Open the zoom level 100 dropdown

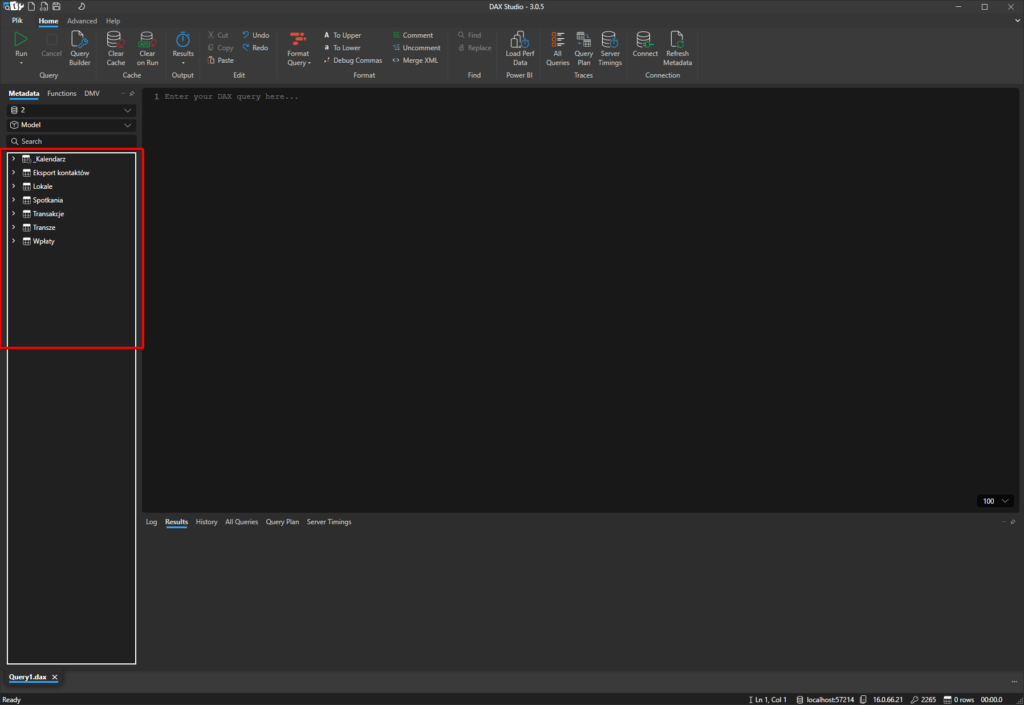click(x=996, y=501)
